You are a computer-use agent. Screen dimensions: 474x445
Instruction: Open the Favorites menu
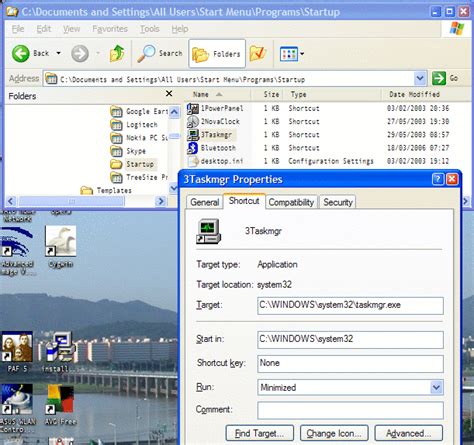click(110, 29)
